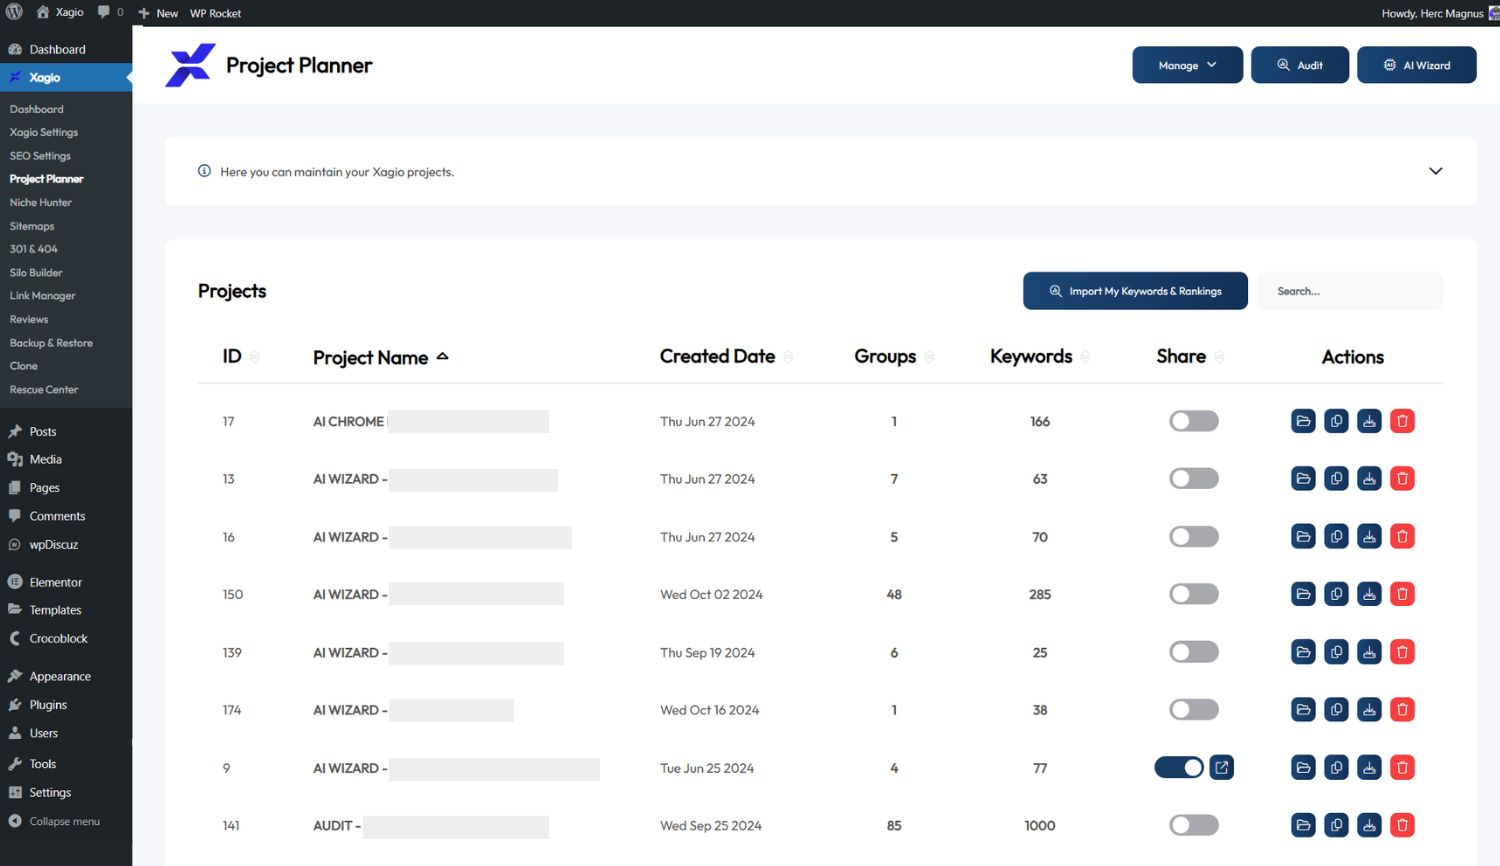This screenshot has height=866, width=1500.
Task: Open project ID 174 folder icon
Action: point(1303,710)
